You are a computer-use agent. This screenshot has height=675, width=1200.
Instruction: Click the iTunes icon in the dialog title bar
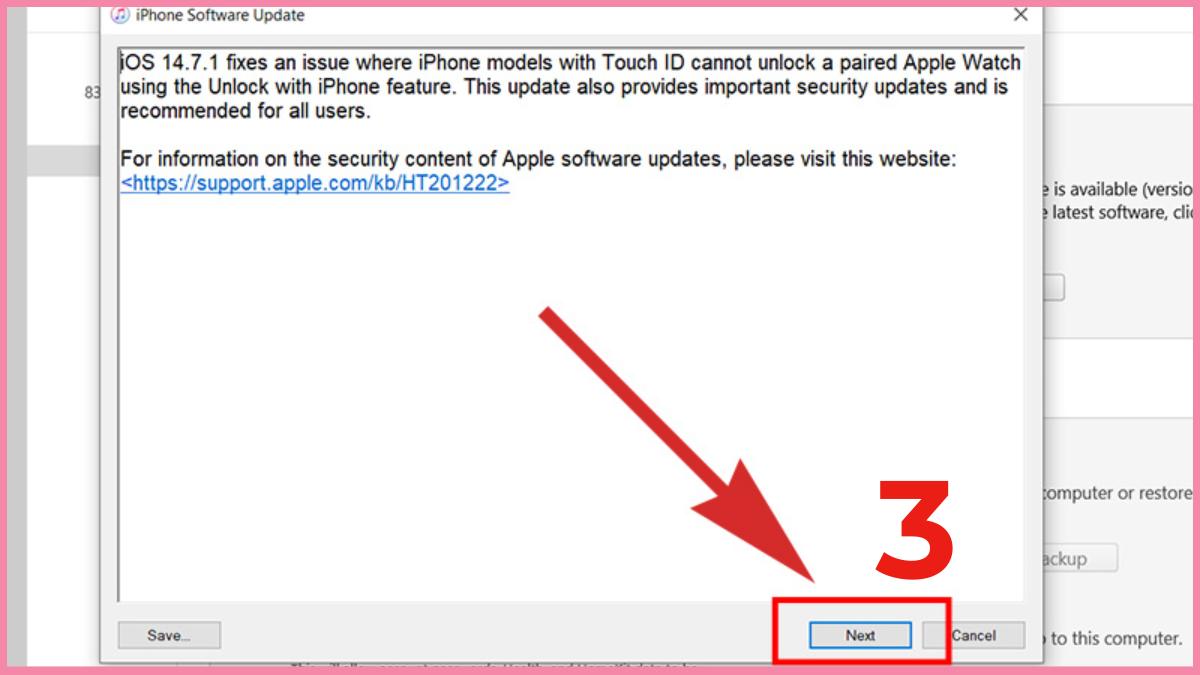[120, 15]
